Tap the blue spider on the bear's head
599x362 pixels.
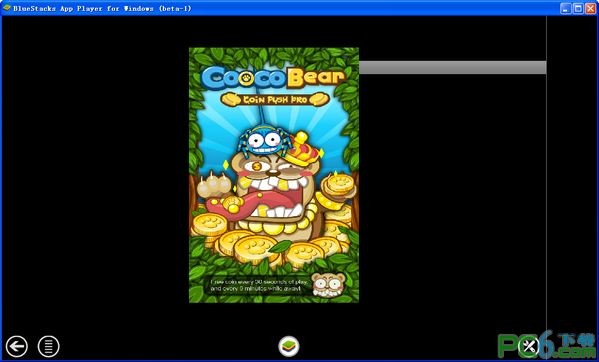point(265,142)
